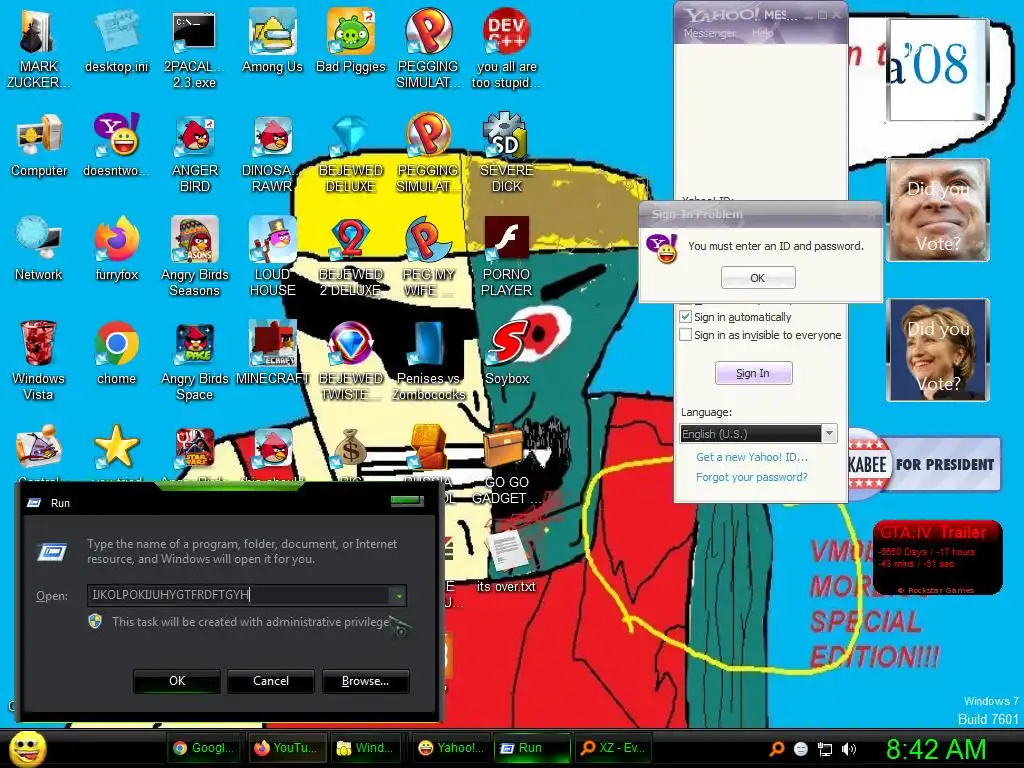Click Cancel in the Run dialog
Image resolution: width=1024 pixels, height=768 pixels.
270,680
